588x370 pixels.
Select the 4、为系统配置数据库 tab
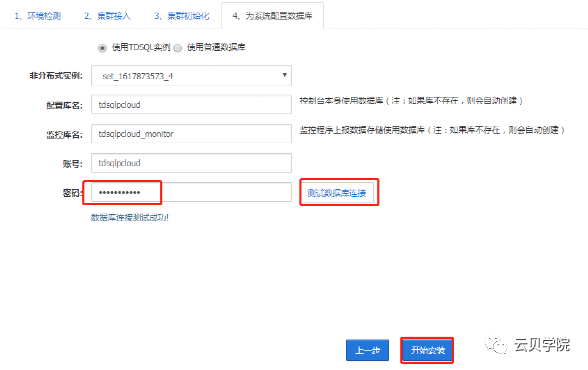[272, 16]
